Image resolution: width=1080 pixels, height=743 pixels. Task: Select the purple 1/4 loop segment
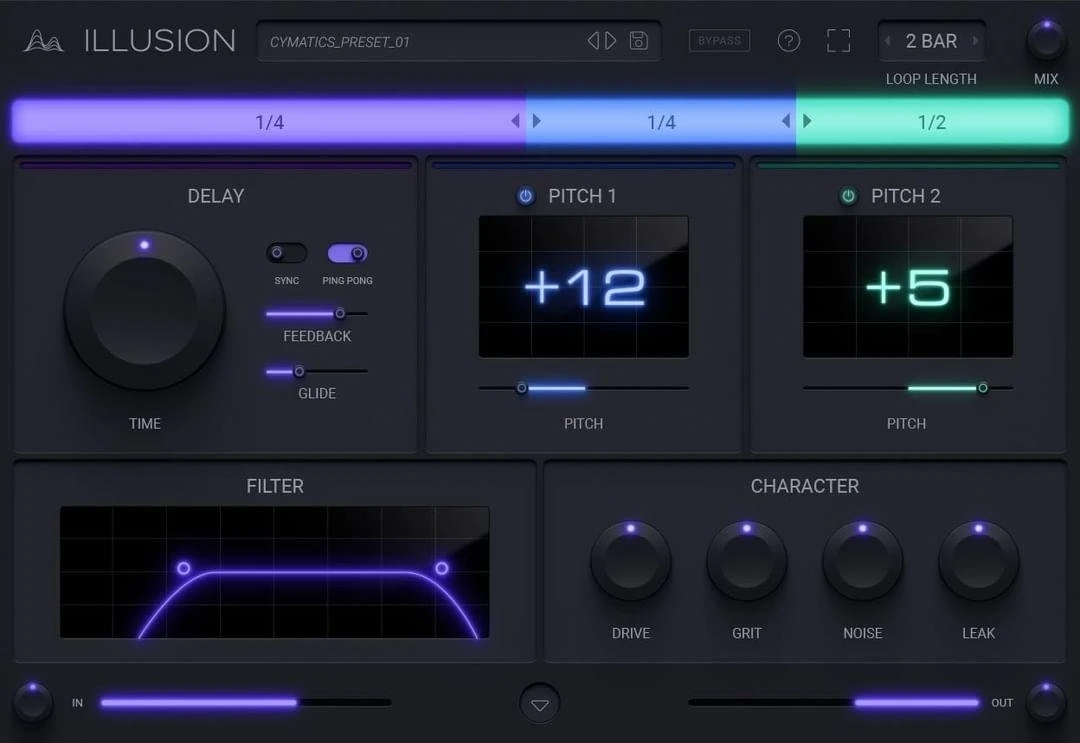click(269, 122)
